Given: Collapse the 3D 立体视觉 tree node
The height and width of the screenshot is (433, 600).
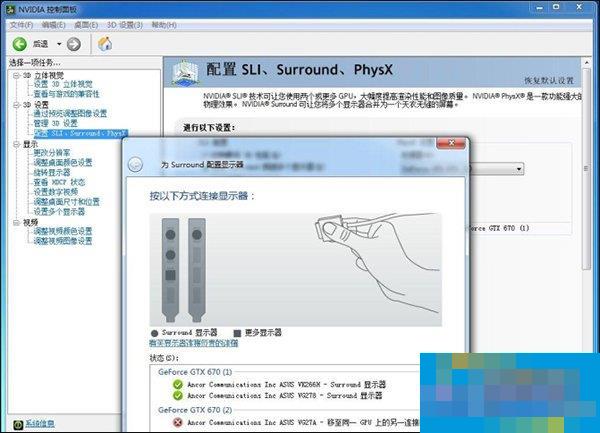Looking at the screenshot, I should pos(16,76).
